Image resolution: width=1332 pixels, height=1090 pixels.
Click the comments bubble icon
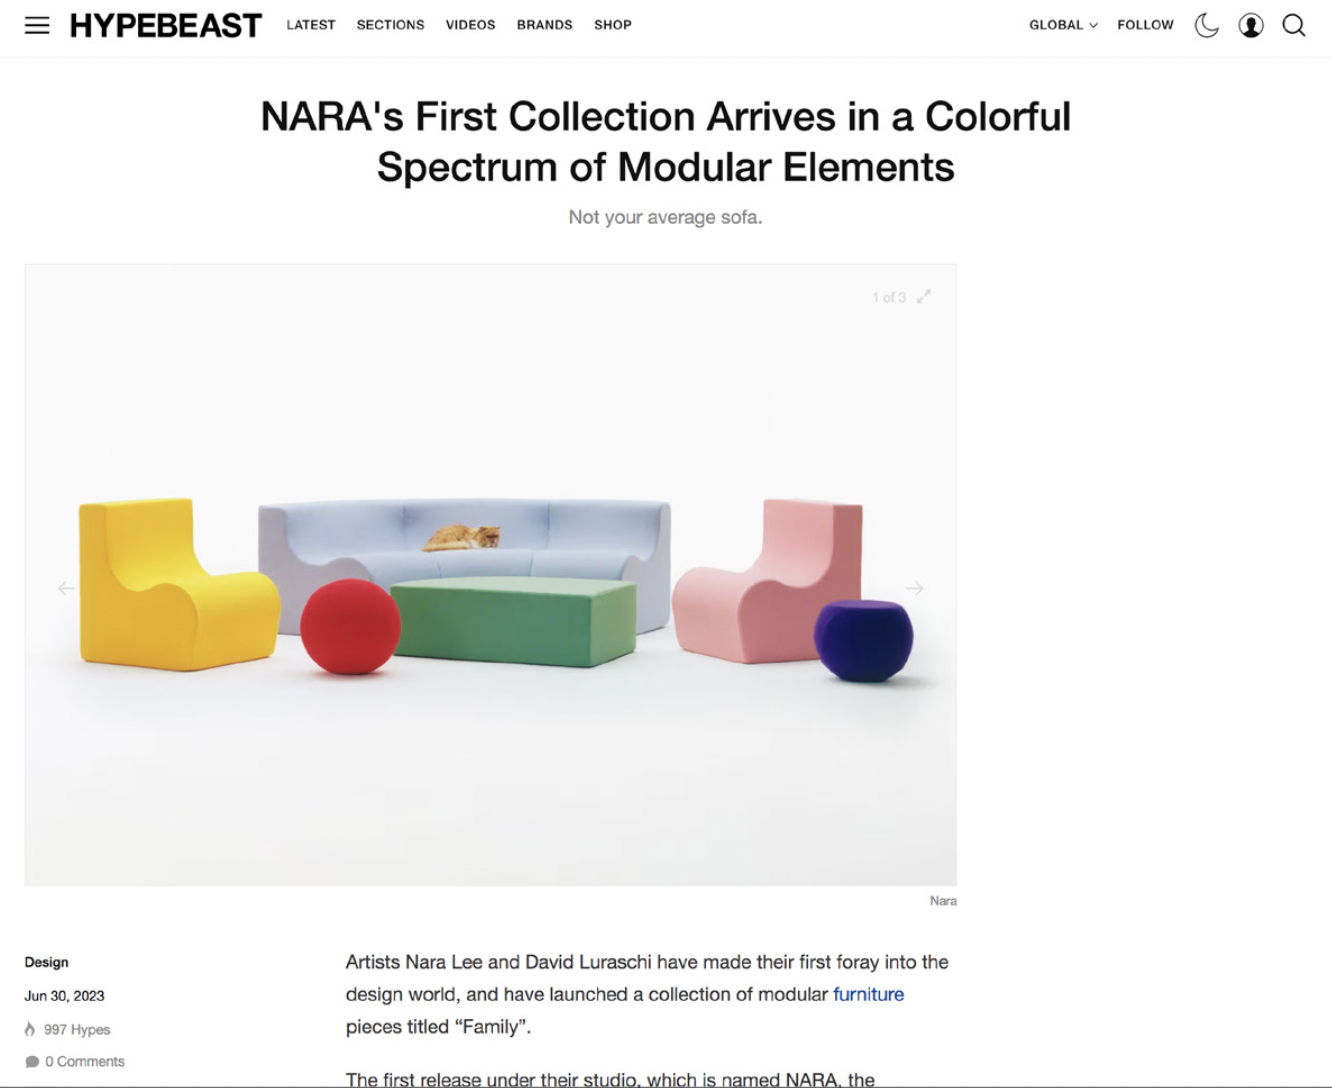[32, 1062]
